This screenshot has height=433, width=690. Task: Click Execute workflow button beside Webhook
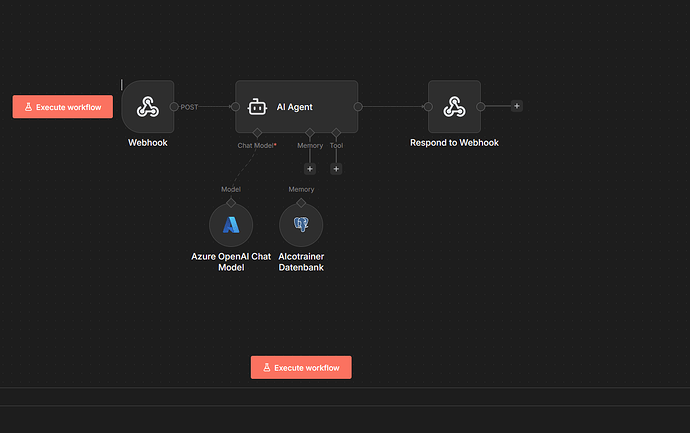tap(62, 106)
